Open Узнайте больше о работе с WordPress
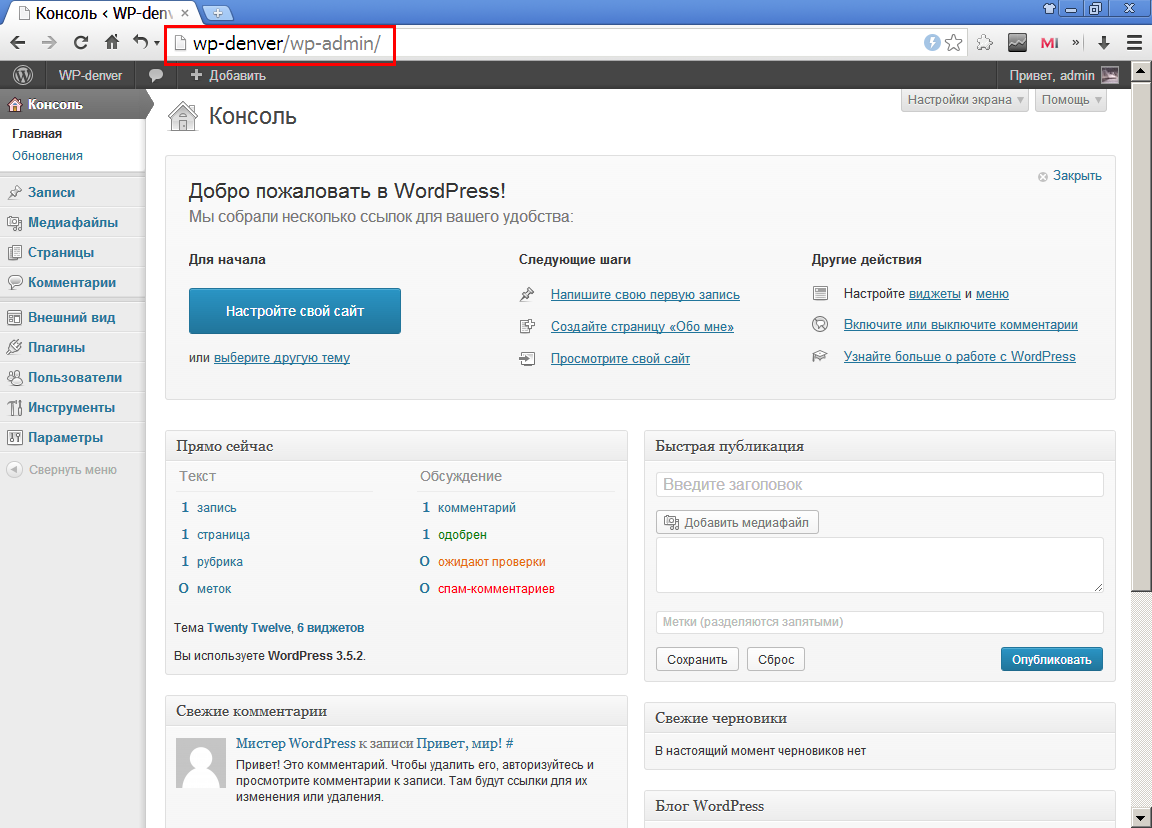This screenshot has height=828, width=1152. (960, 356)
